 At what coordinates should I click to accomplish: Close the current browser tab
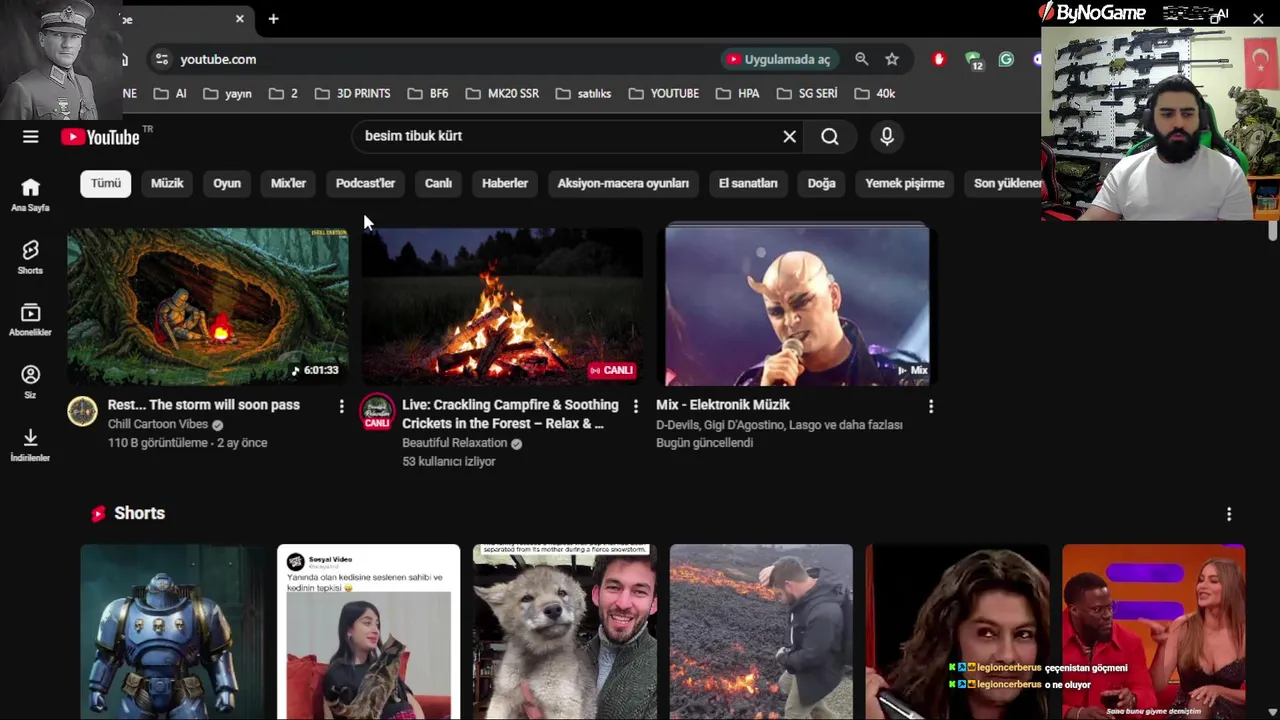point(240,19)
